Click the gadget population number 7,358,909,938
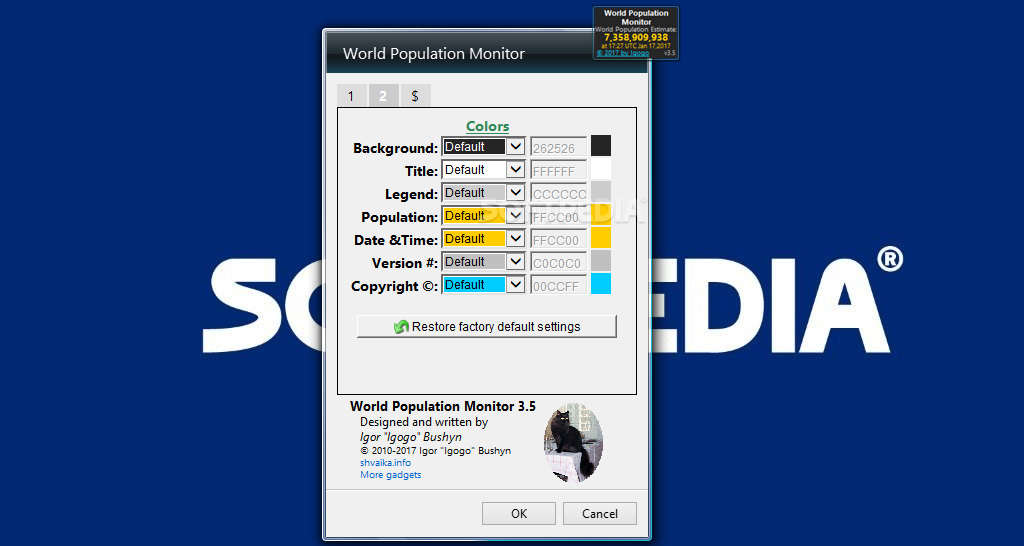The image size is (1024, 546). point(636,38)
